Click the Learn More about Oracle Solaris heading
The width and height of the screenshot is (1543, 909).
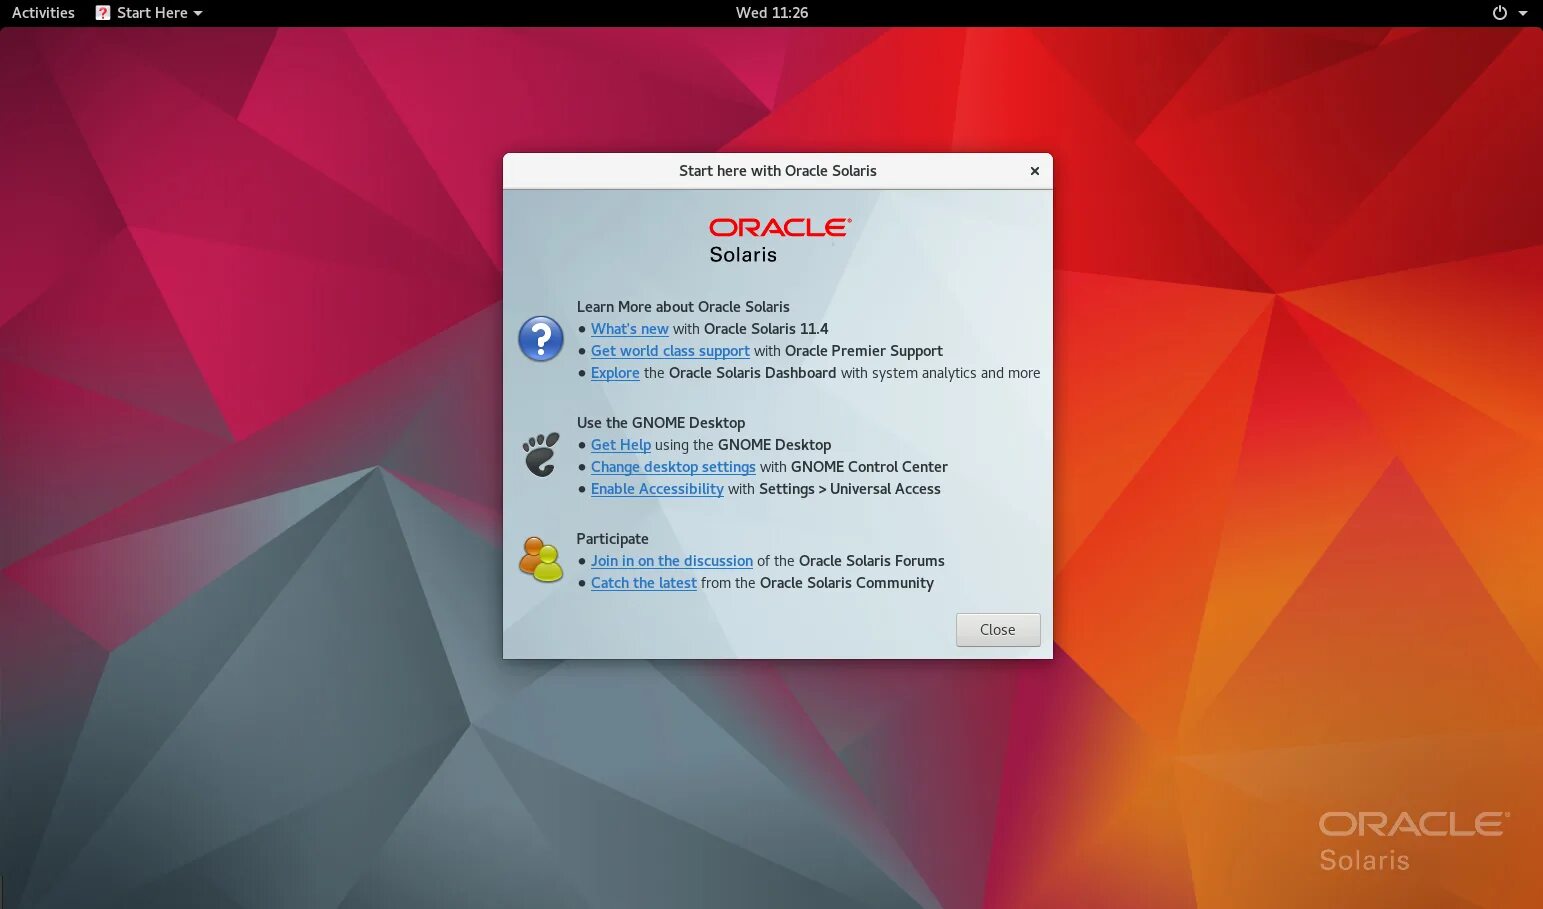(x=683, y=307)
